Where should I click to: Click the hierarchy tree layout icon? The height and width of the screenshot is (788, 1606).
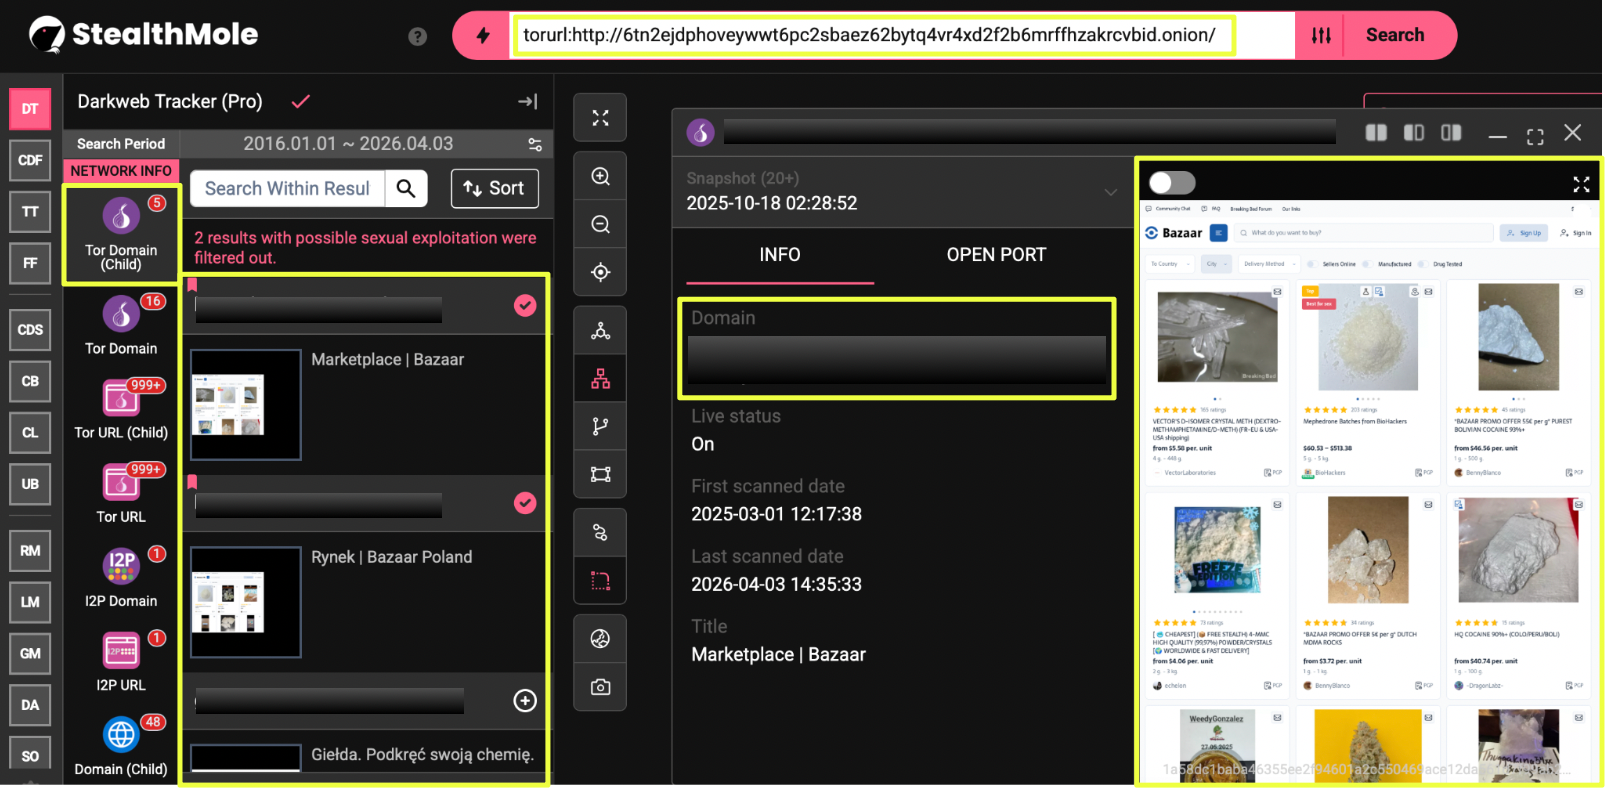click(x=600, y=379)
